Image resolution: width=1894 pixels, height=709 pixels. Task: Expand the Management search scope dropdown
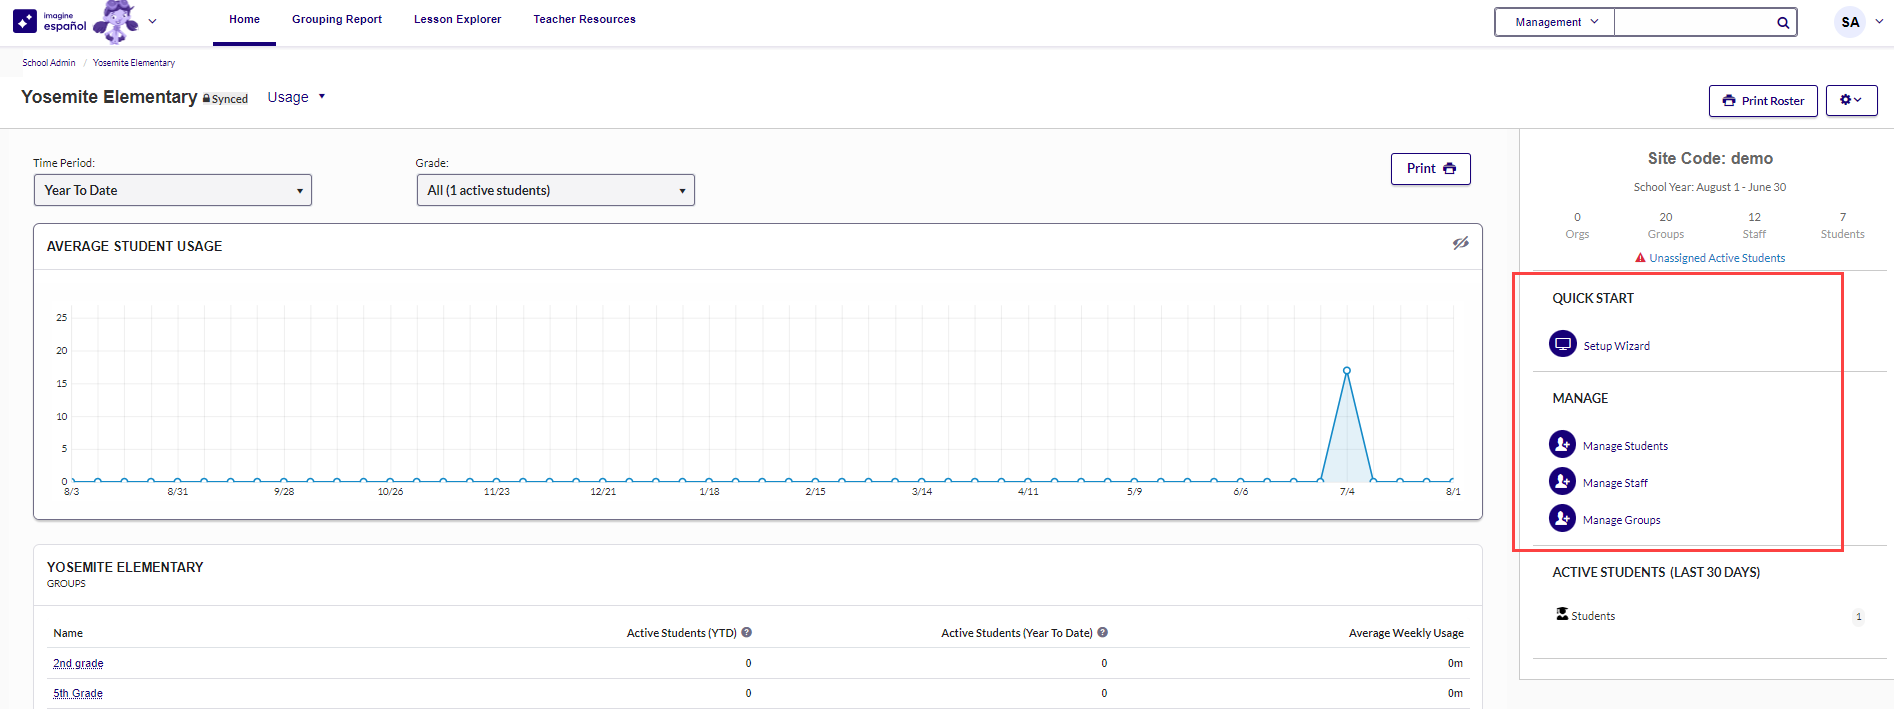[x=1555, y=22]
